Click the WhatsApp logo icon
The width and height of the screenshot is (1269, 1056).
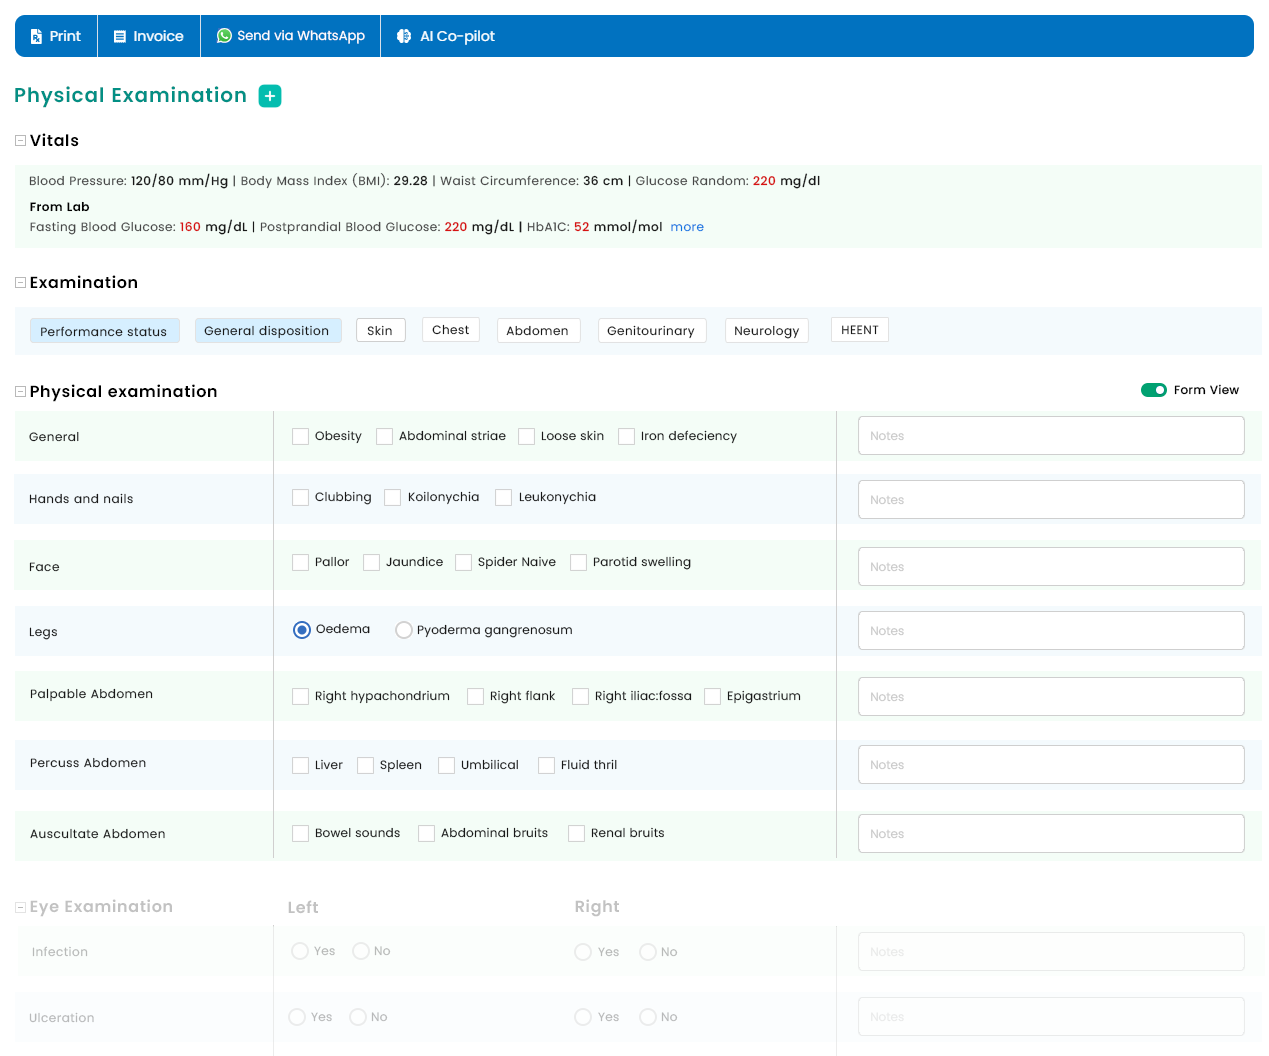point(224,36)
